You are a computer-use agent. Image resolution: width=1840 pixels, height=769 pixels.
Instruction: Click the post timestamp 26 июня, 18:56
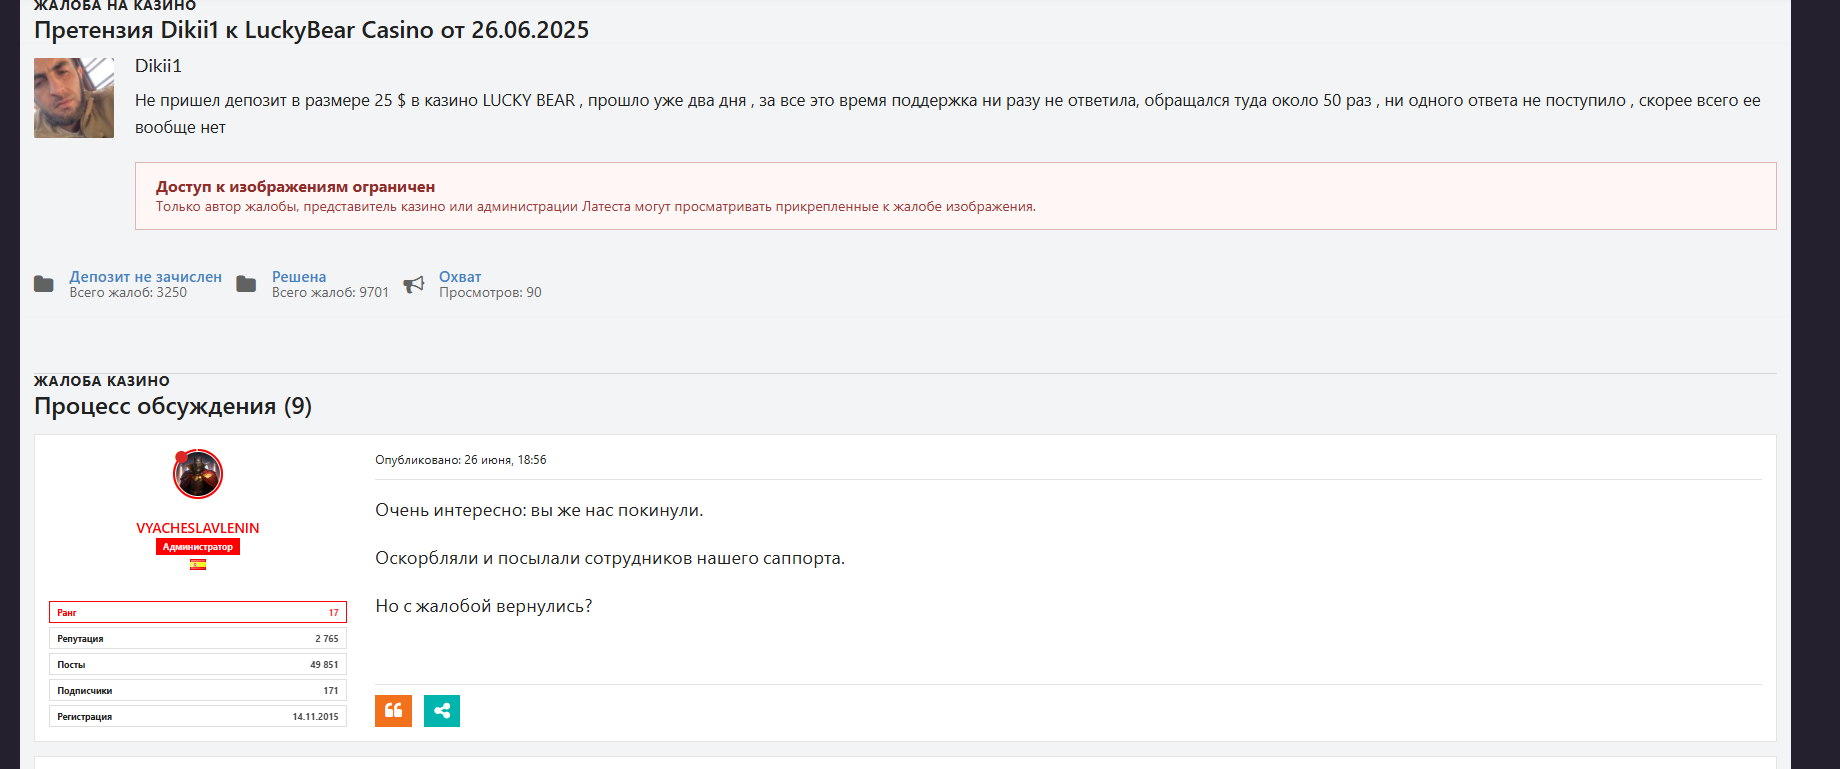(504, 460)
